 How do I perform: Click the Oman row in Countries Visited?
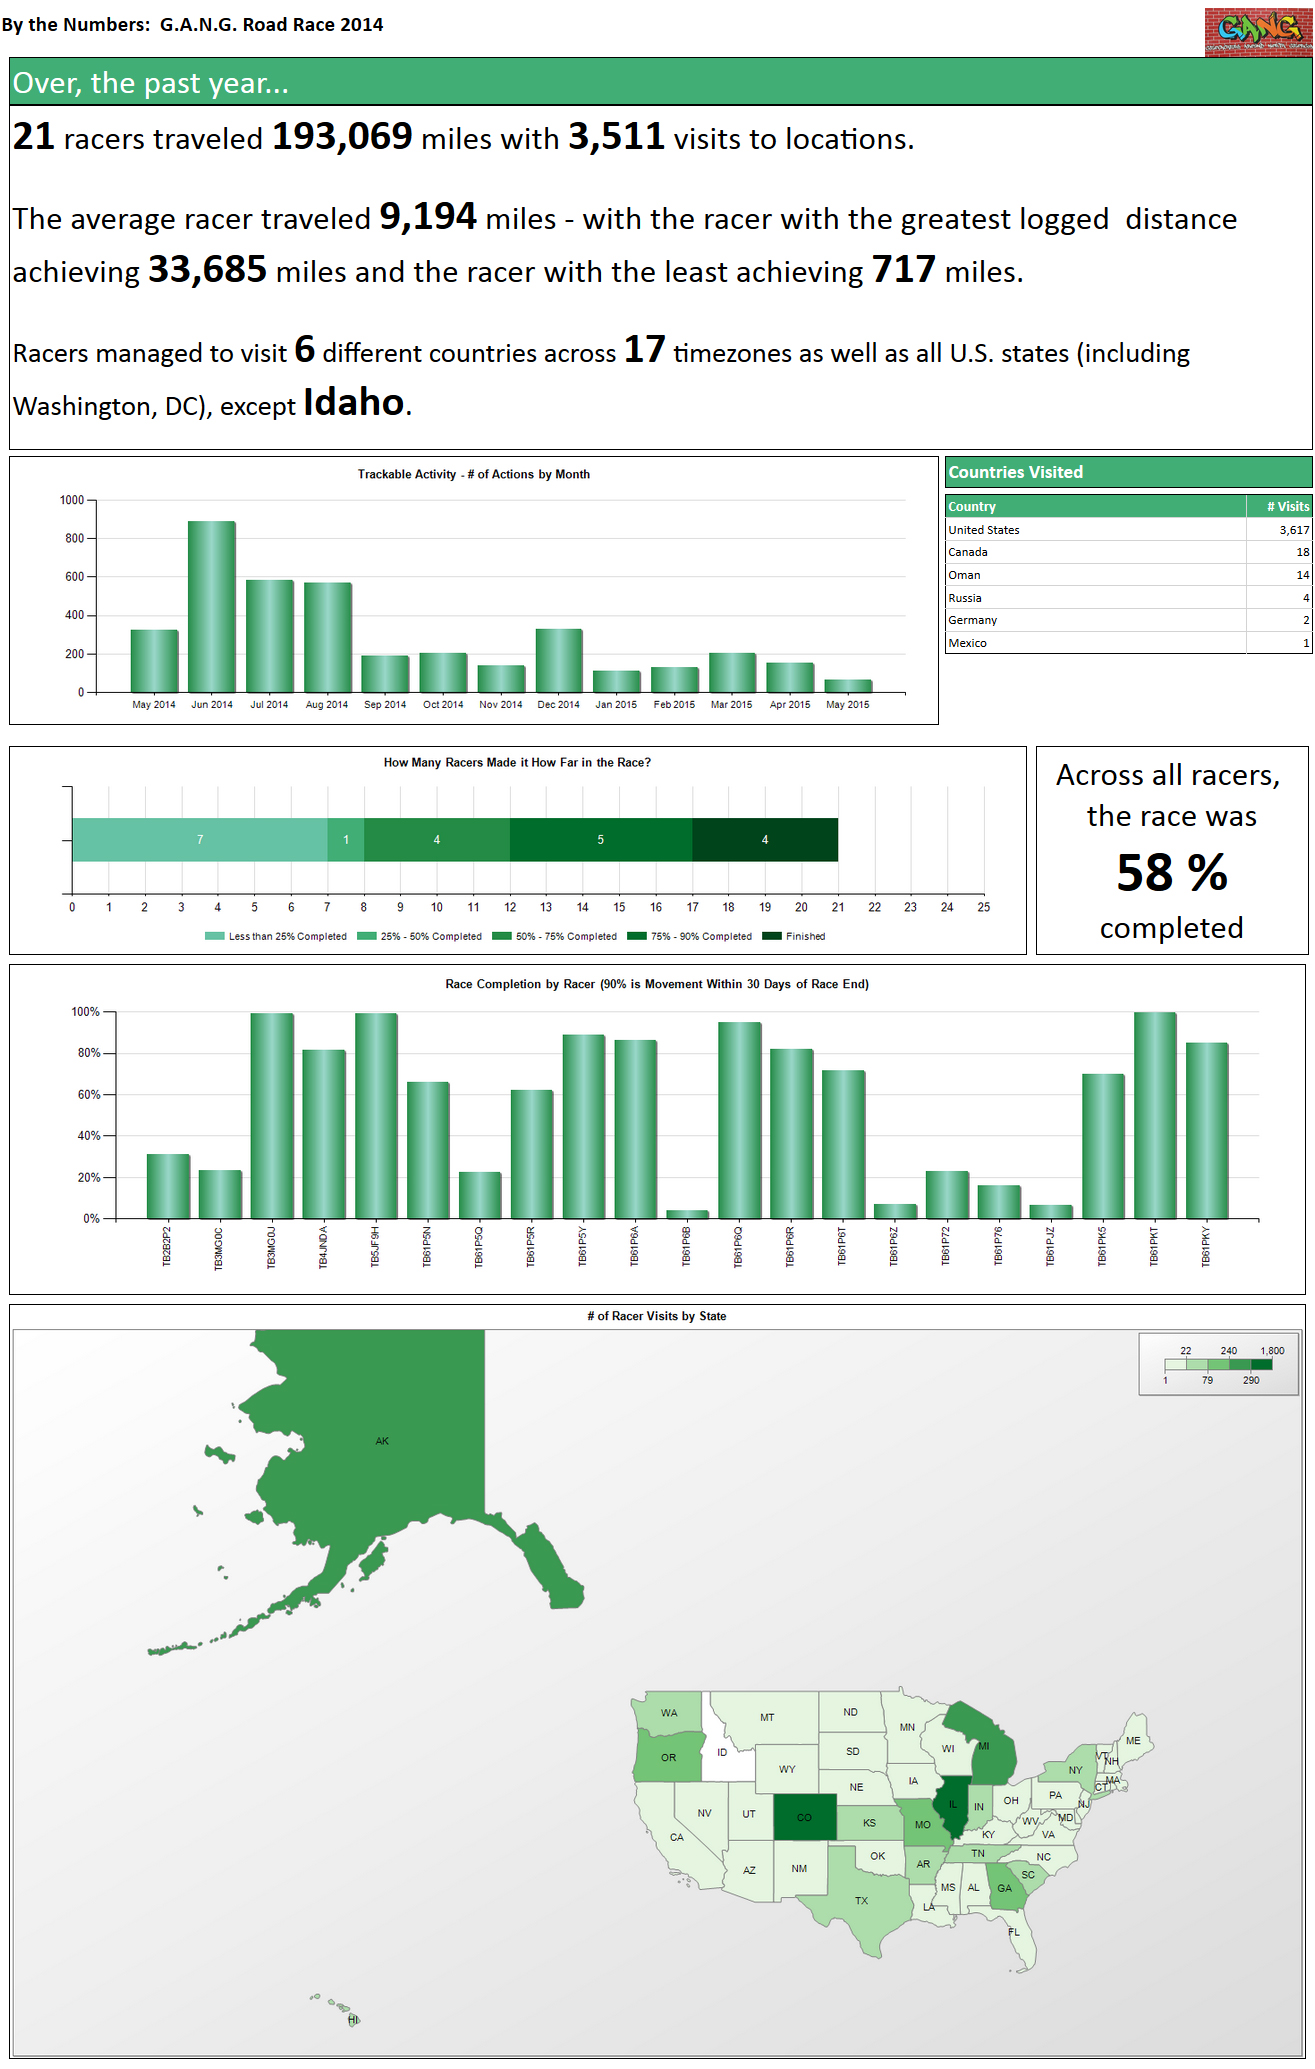(x=1127, y=575)
